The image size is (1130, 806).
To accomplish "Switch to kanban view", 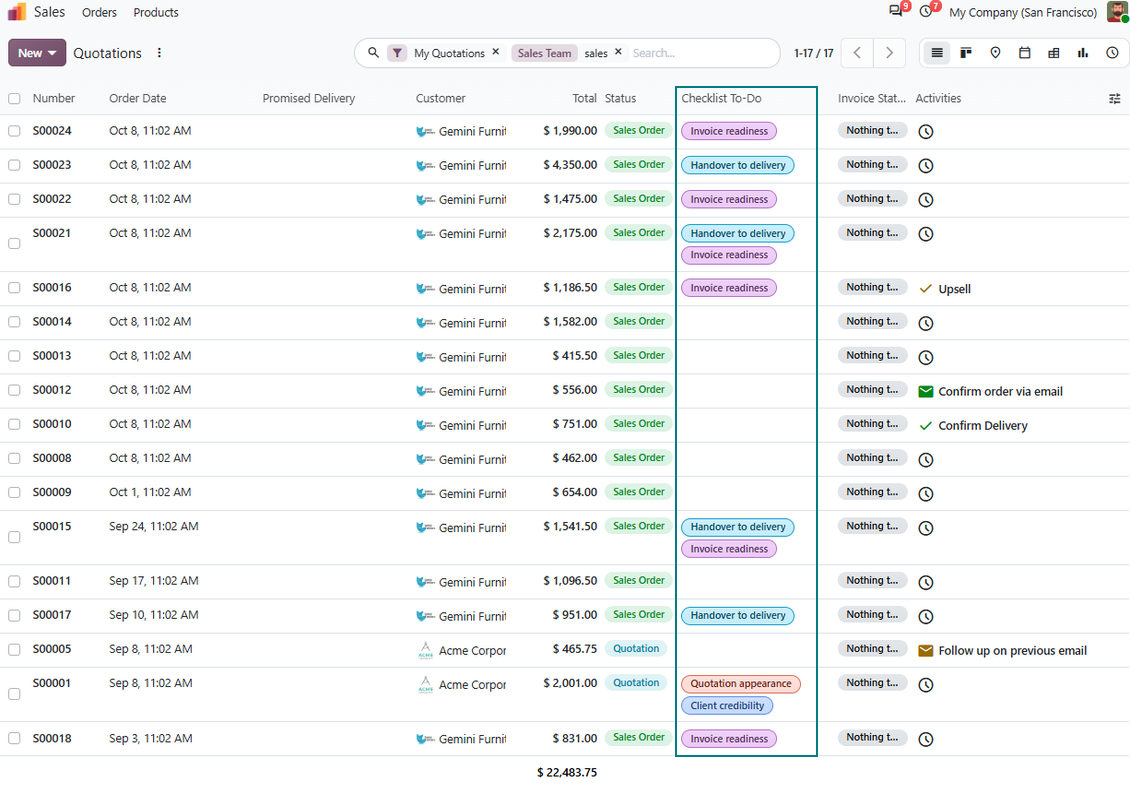I will (966, 53).
